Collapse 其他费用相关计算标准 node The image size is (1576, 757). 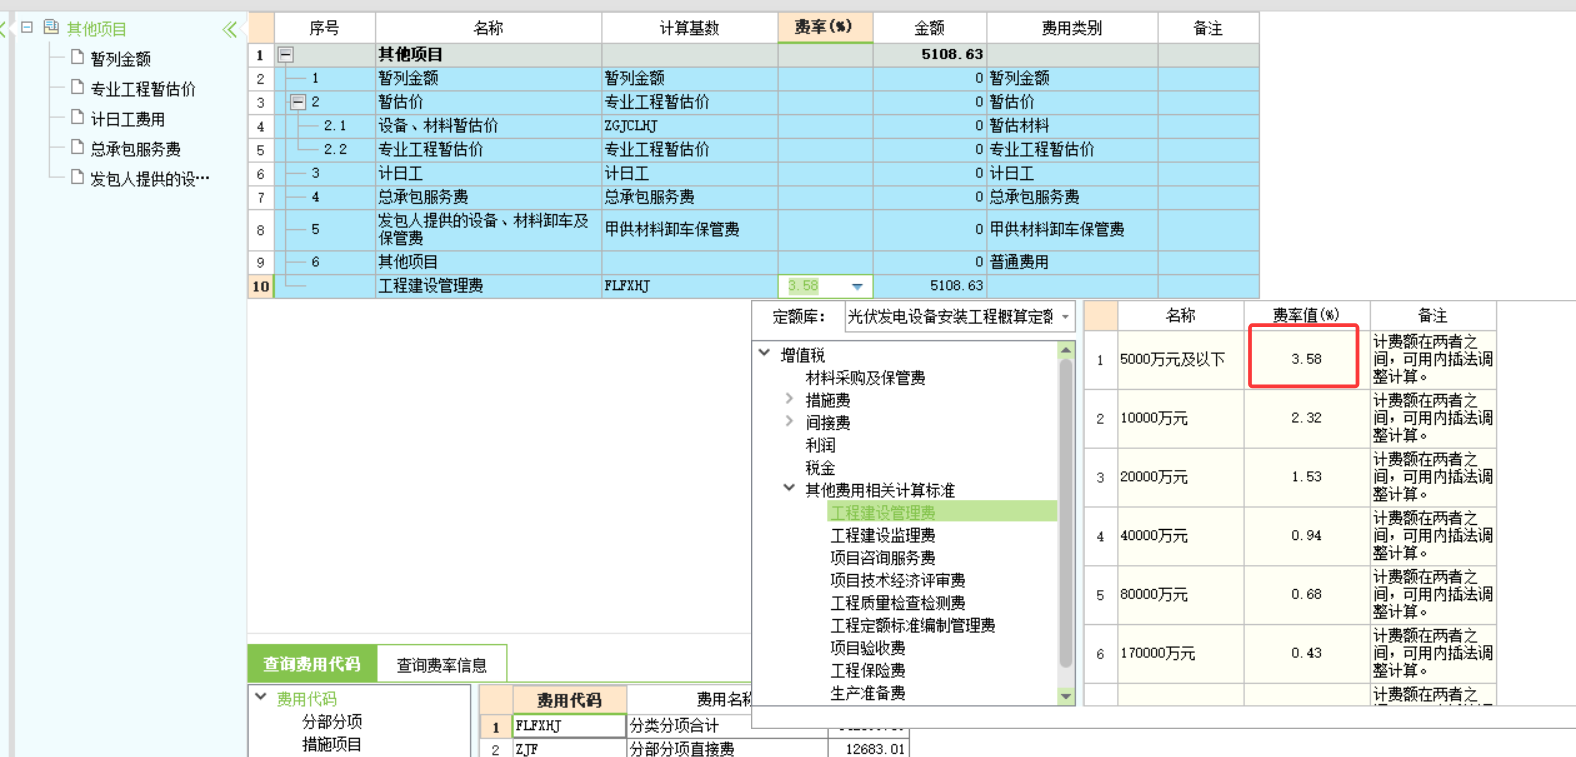coord(790,489)
